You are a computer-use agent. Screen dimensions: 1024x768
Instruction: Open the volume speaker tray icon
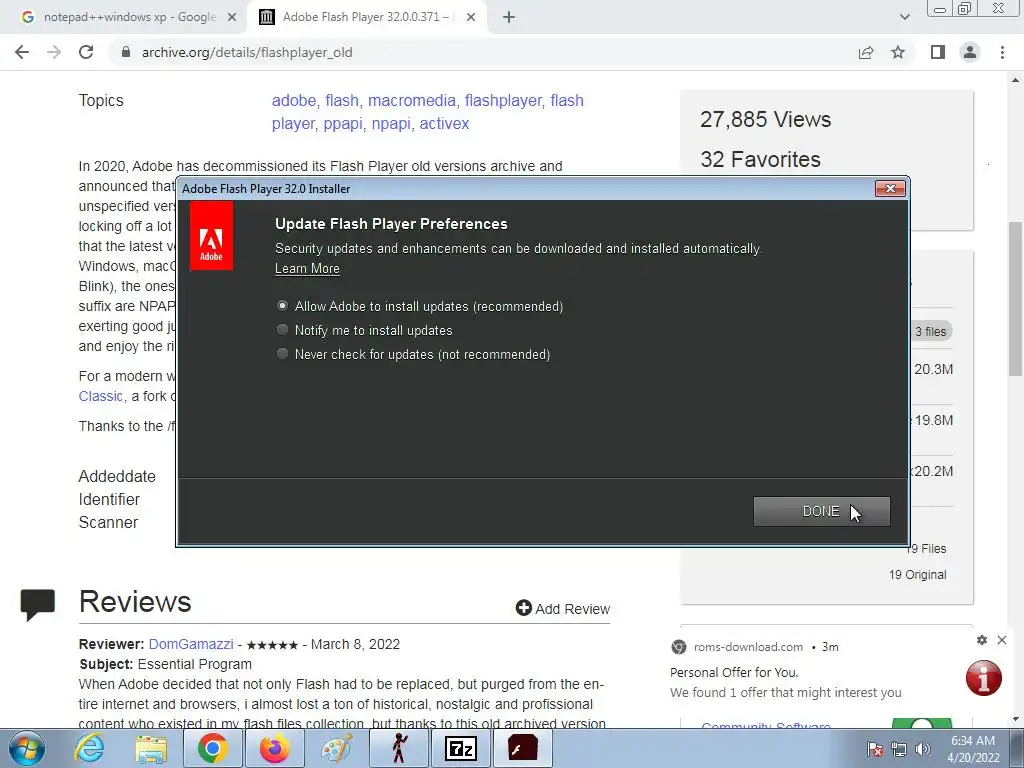[x=923, y=749]
